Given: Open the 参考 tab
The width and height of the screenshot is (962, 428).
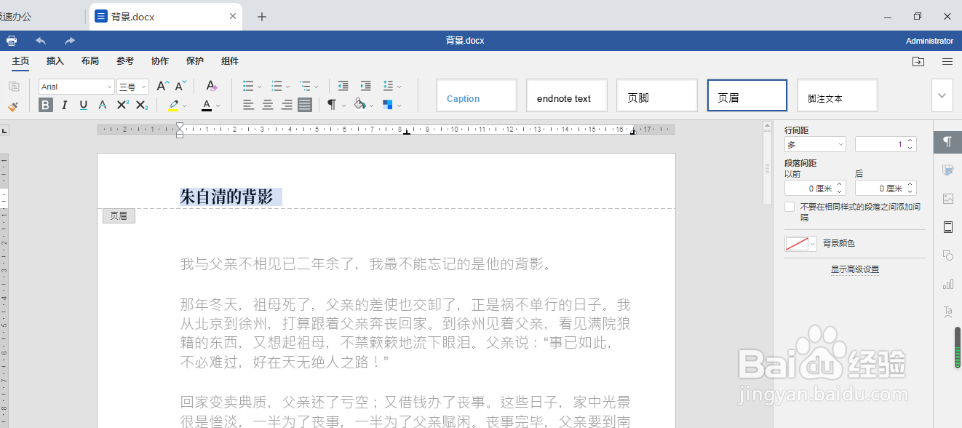Looking at the screenshot, I should pyautogui.click(x=125, y=61).
